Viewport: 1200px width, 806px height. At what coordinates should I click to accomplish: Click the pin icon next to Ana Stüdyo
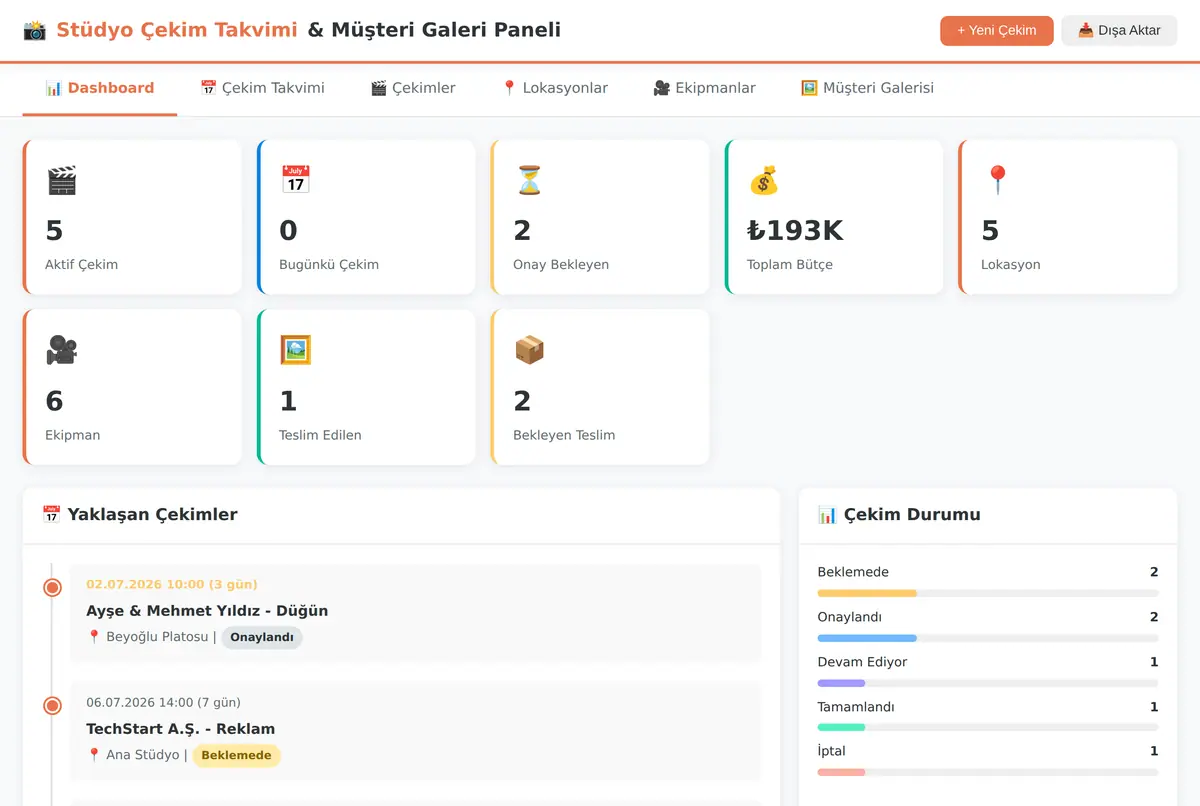pyautogui.click(x=94, y=755)
